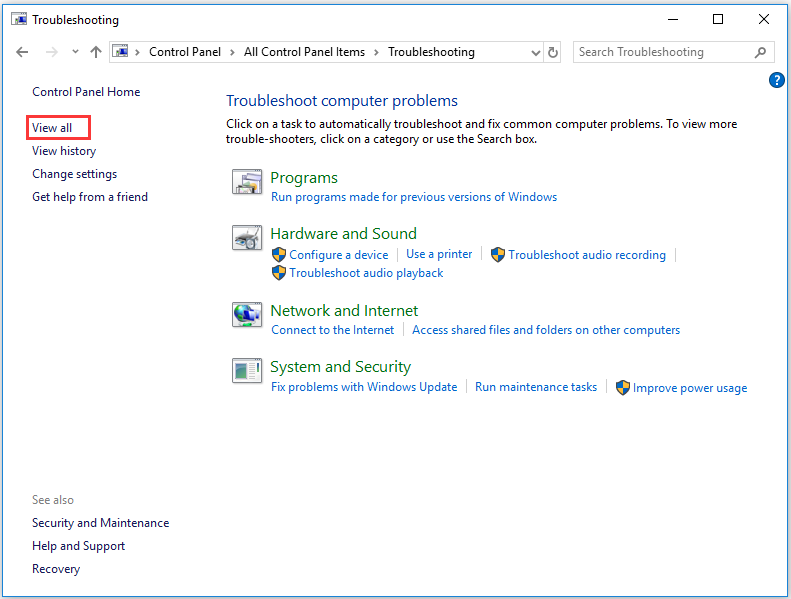This screenshot has width=791, height=599.
Task: Click the Control Panel breadcrumb
Action: (x=185, y=52)
